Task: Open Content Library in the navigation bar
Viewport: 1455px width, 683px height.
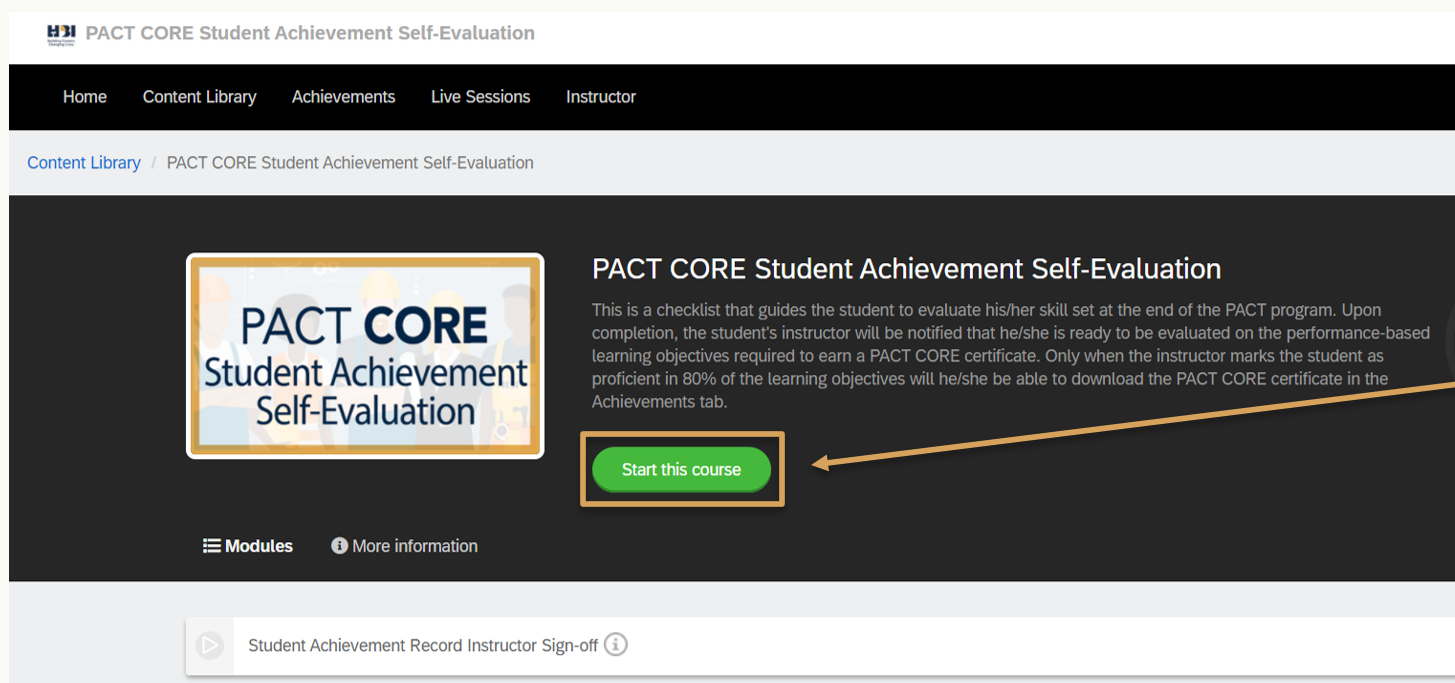Action: coord(200,97)
